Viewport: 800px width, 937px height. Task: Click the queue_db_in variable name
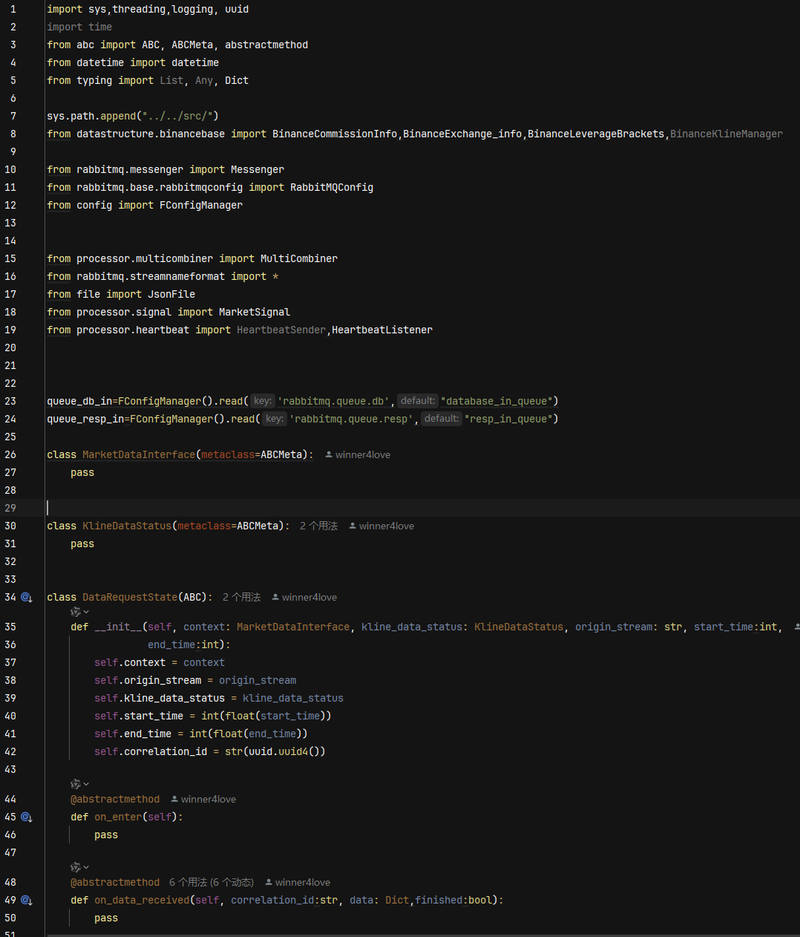point(79,401)
